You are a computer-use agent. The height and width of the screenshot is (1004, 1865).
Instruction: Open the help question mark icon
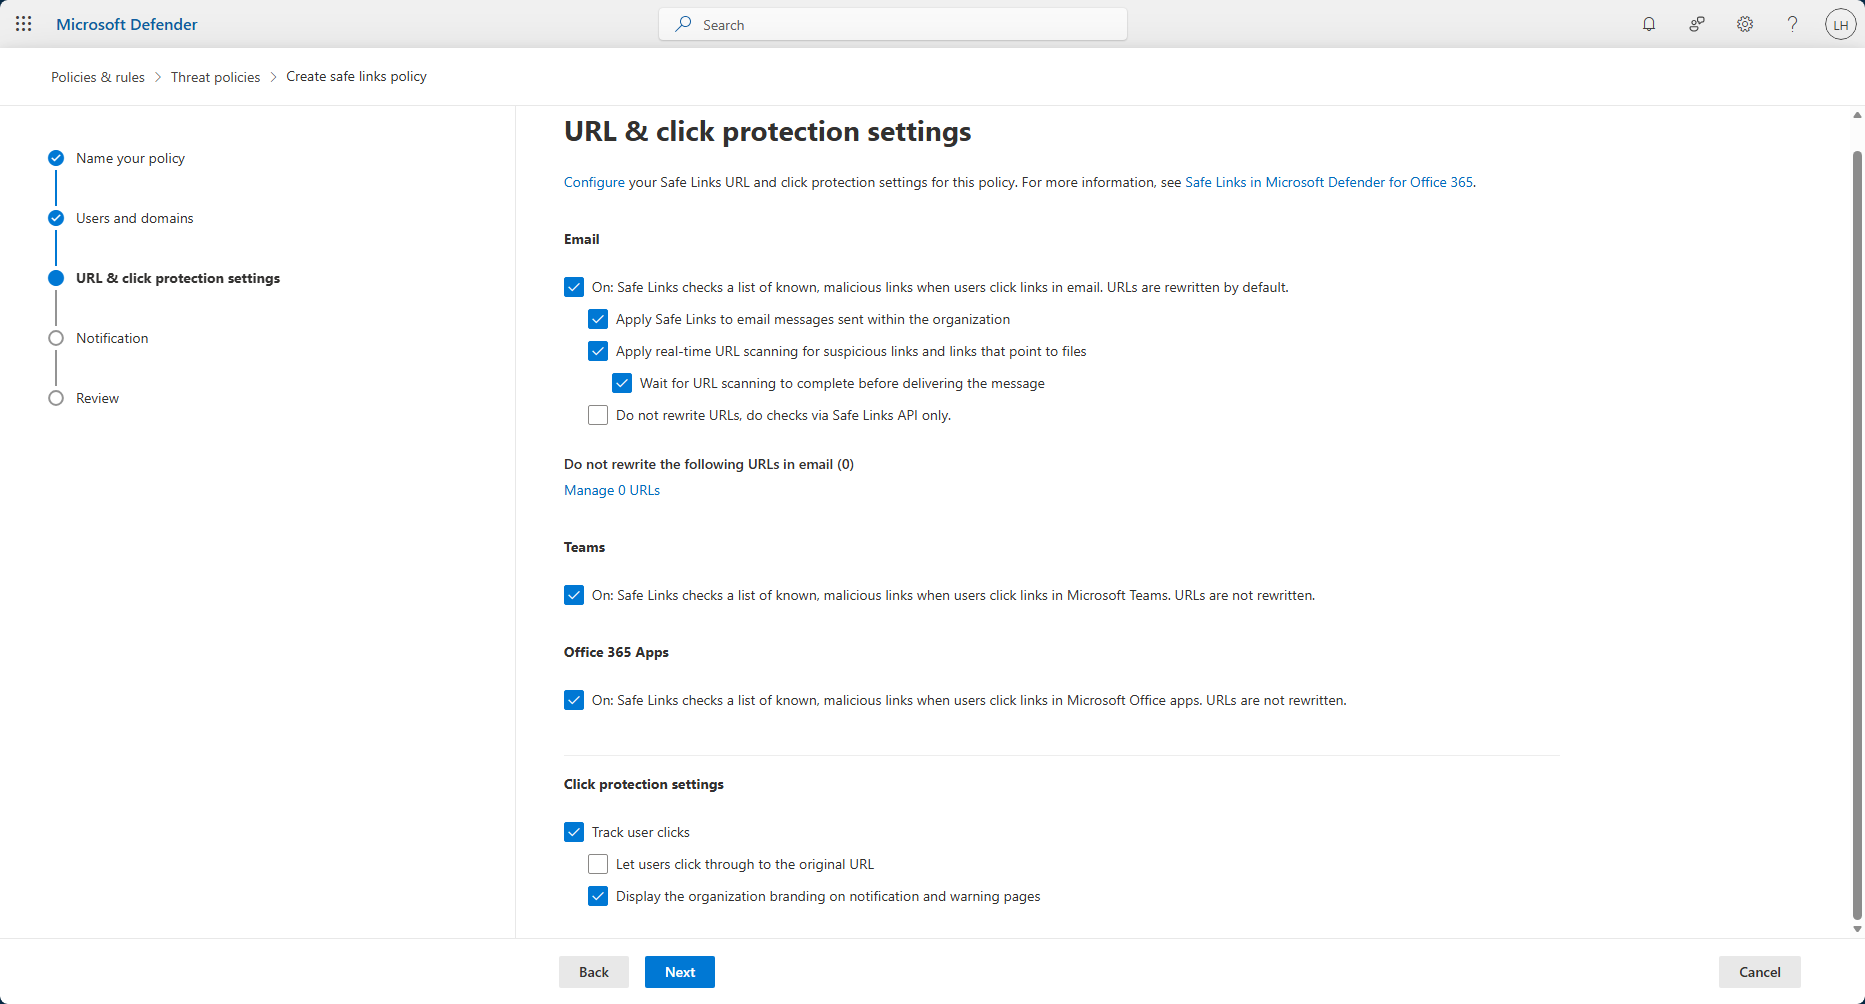[x=1792, y=24]
